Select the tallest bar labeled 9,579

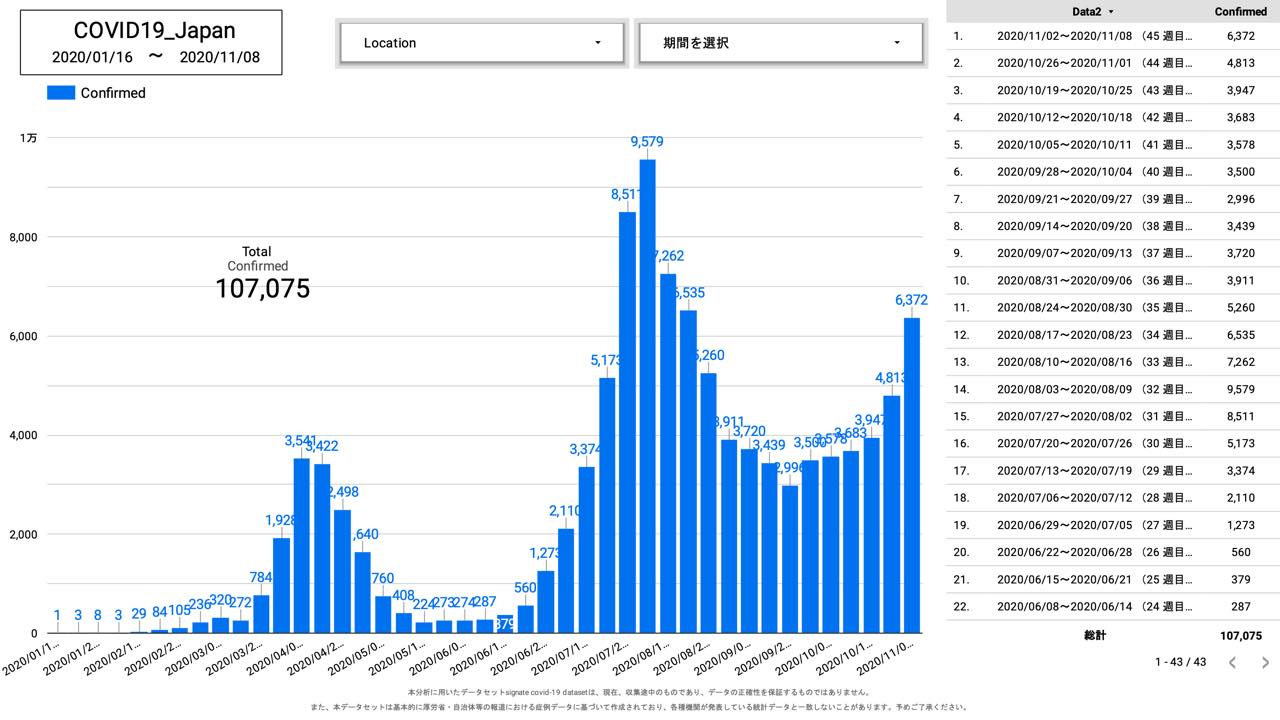(x=647, y=395)
